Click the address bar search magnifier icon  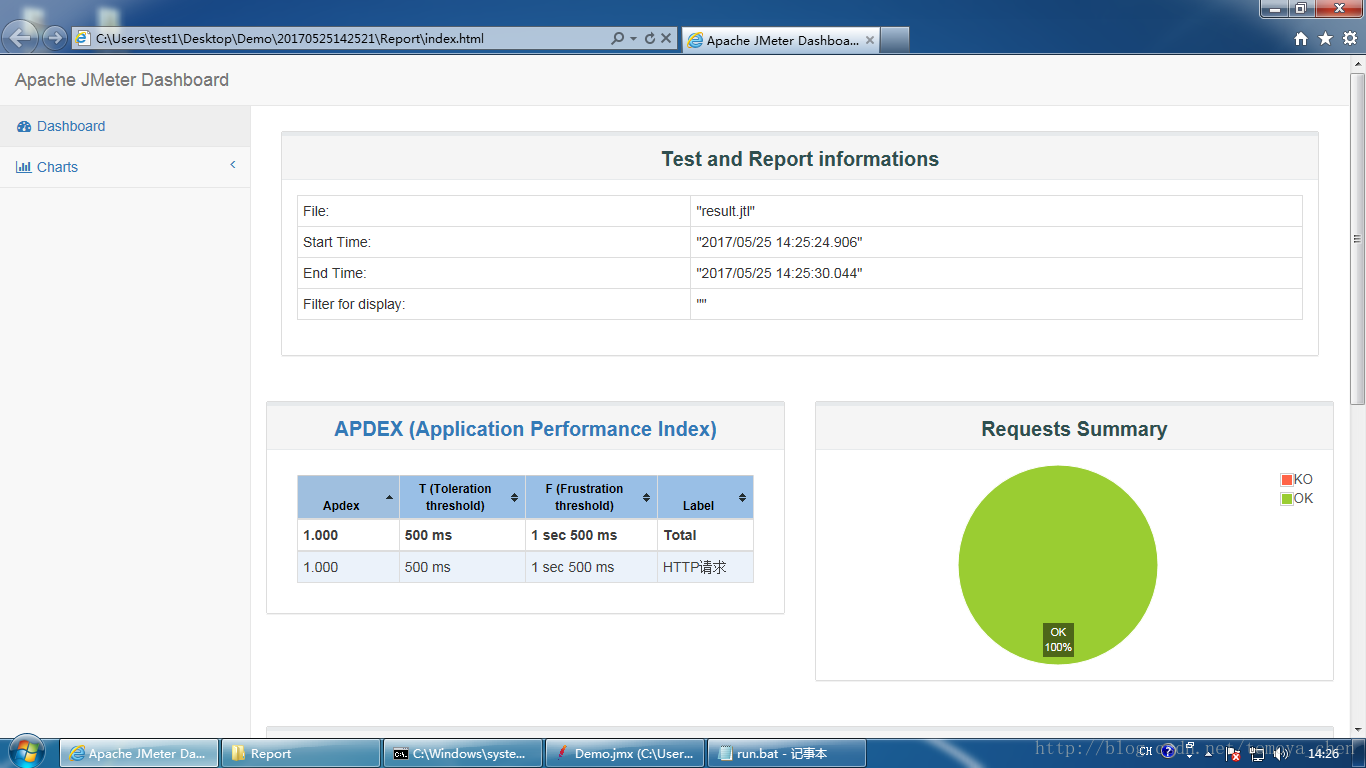tap(618, 39)
